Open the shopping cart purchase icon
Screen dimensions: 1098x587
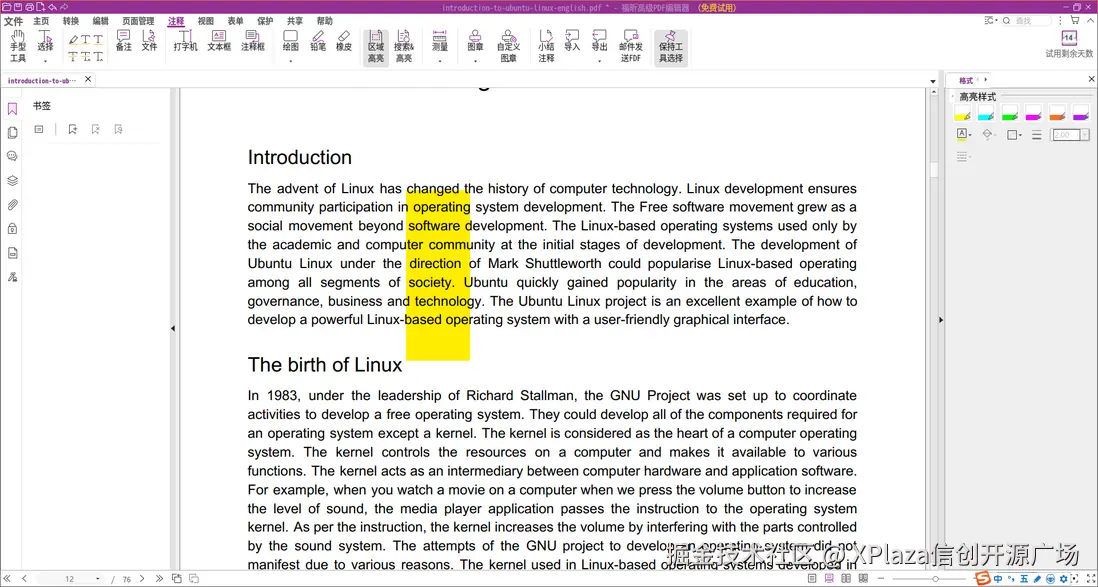[1074, 20]
